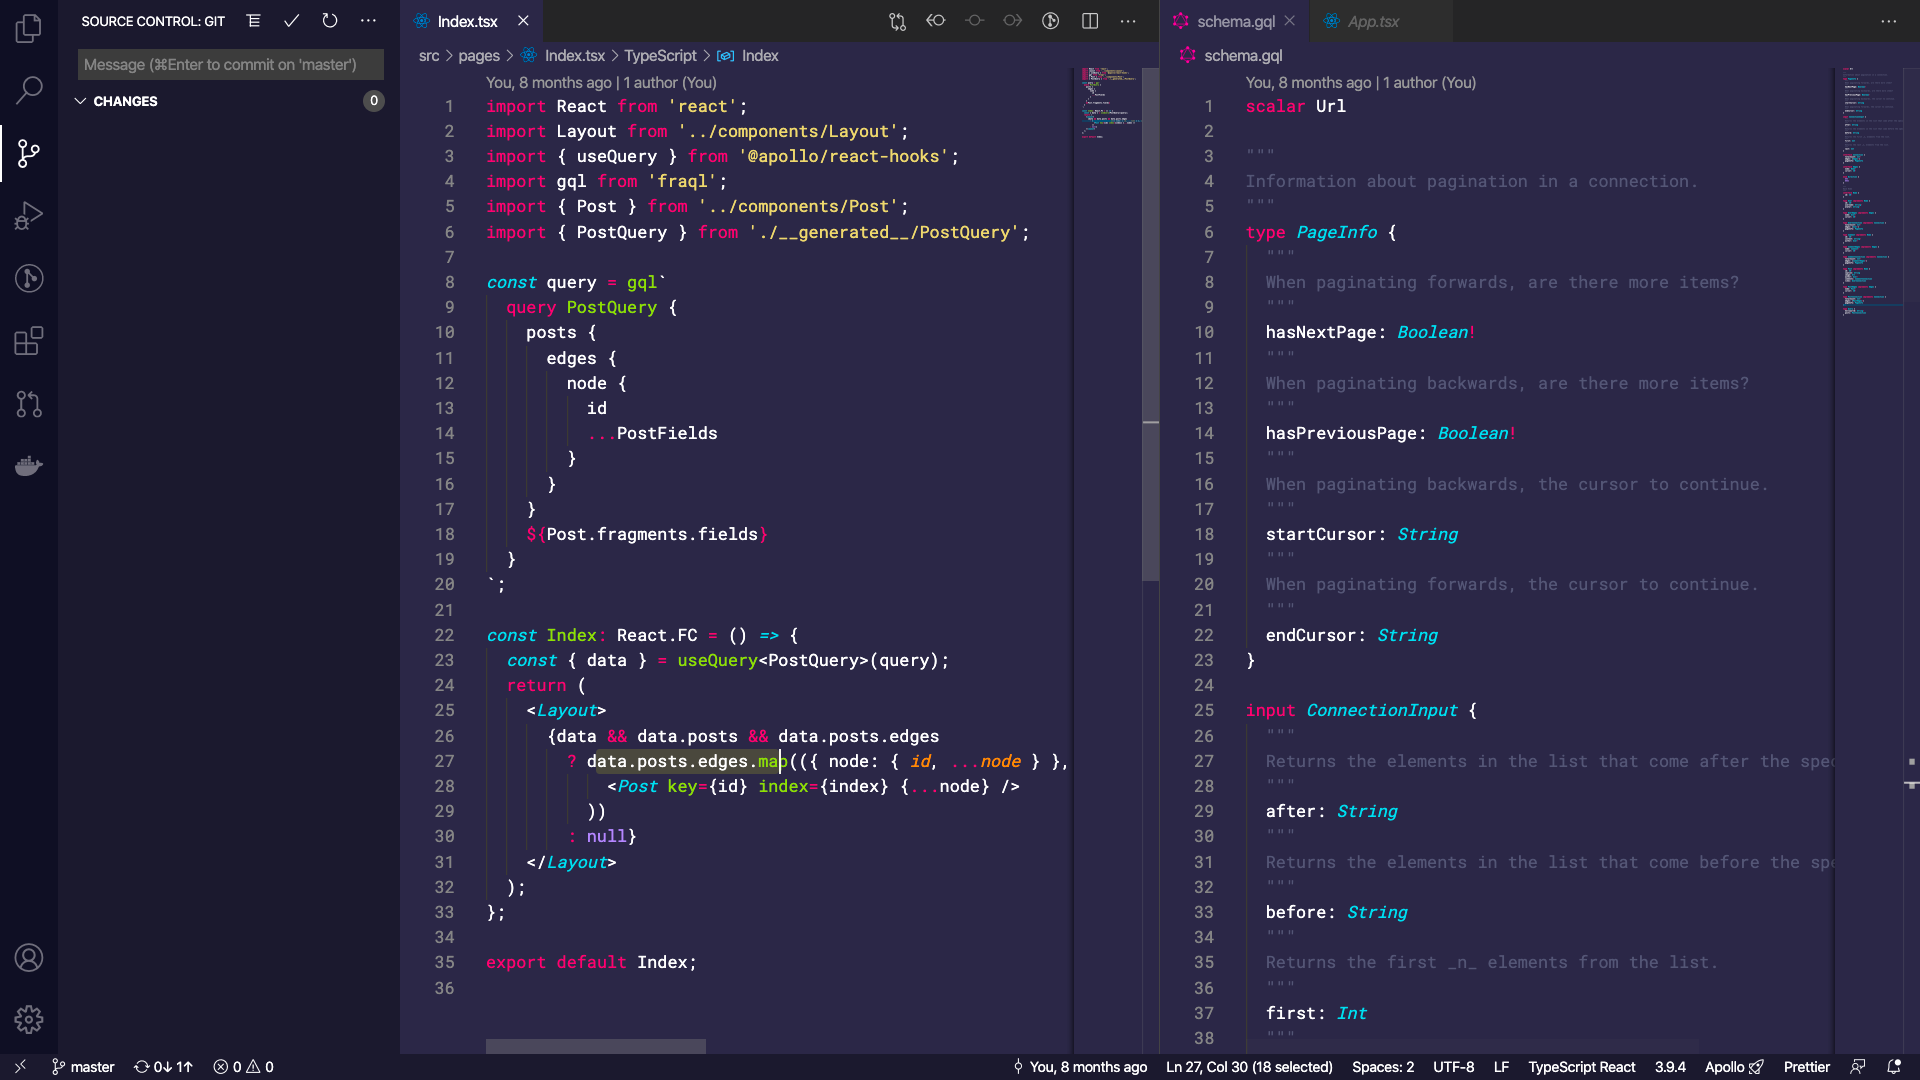Open Run and Debug view

pyautogui.click(x=29, y=215)
